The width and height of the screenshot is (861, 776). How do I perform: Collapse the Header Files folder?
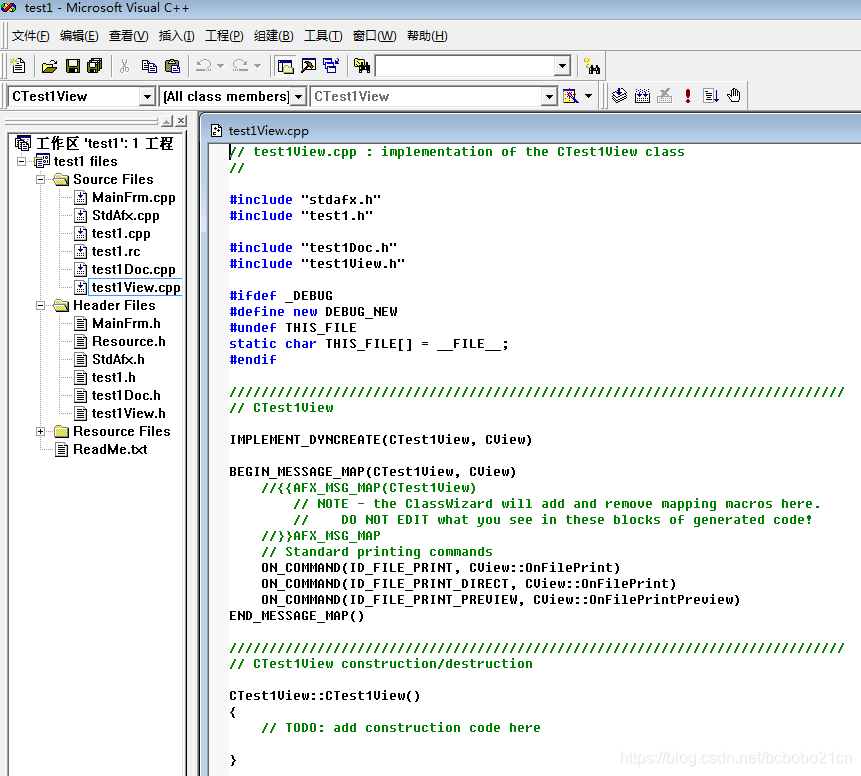[x=40, y=305]
